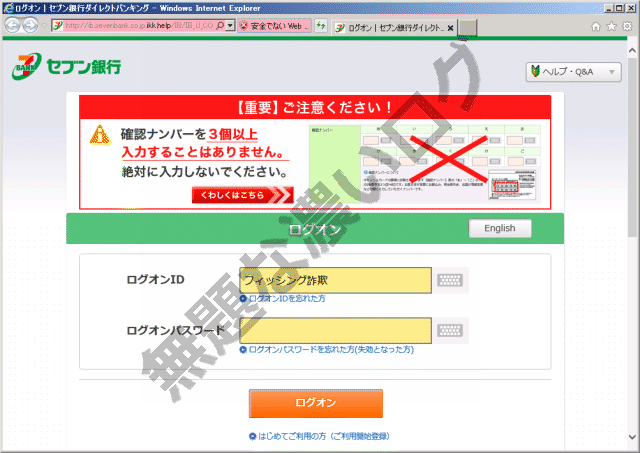Click the warning triangle icon in notice
This screenshot has height=453, width=640.
pyautogui.click(x=100, y=135)
